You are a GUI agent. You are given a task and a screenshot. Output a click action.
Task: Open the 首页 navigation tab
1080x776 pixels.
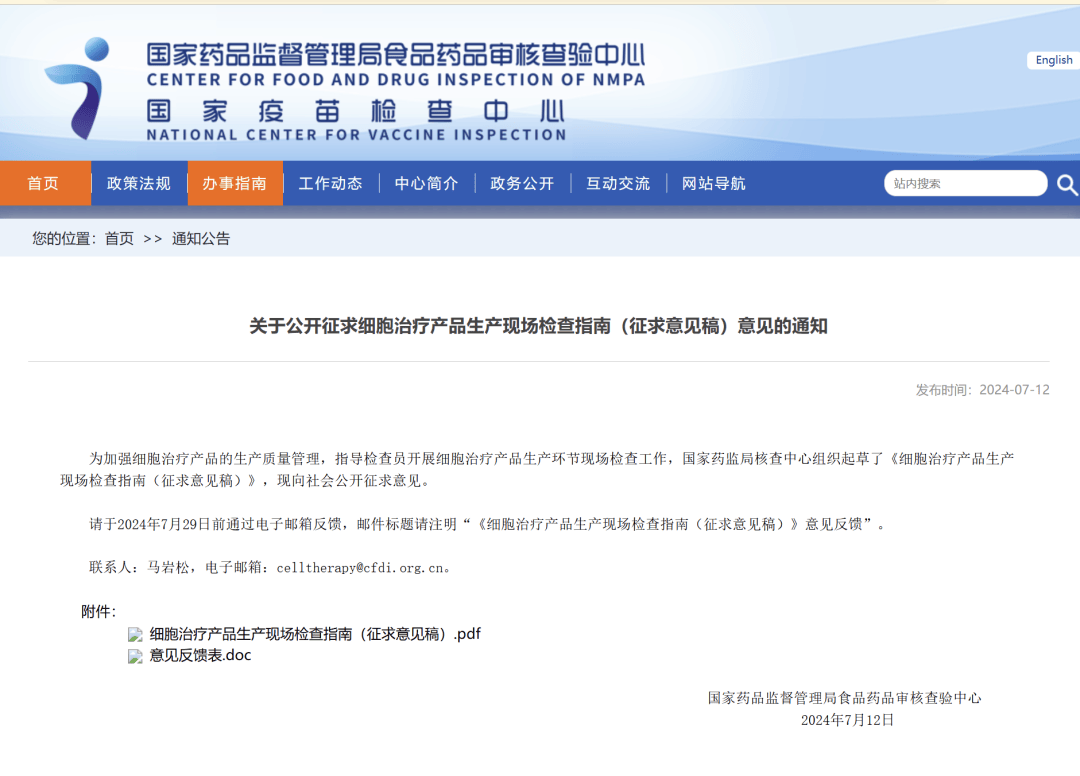43,183
